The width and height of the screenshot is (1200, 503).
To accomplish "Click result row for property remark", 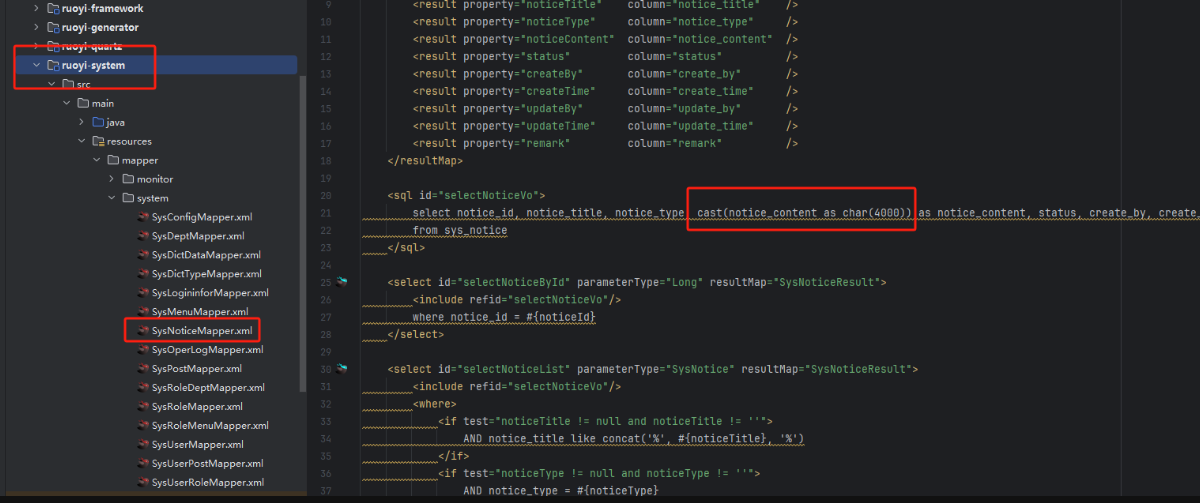I will (x=605, y=143).
